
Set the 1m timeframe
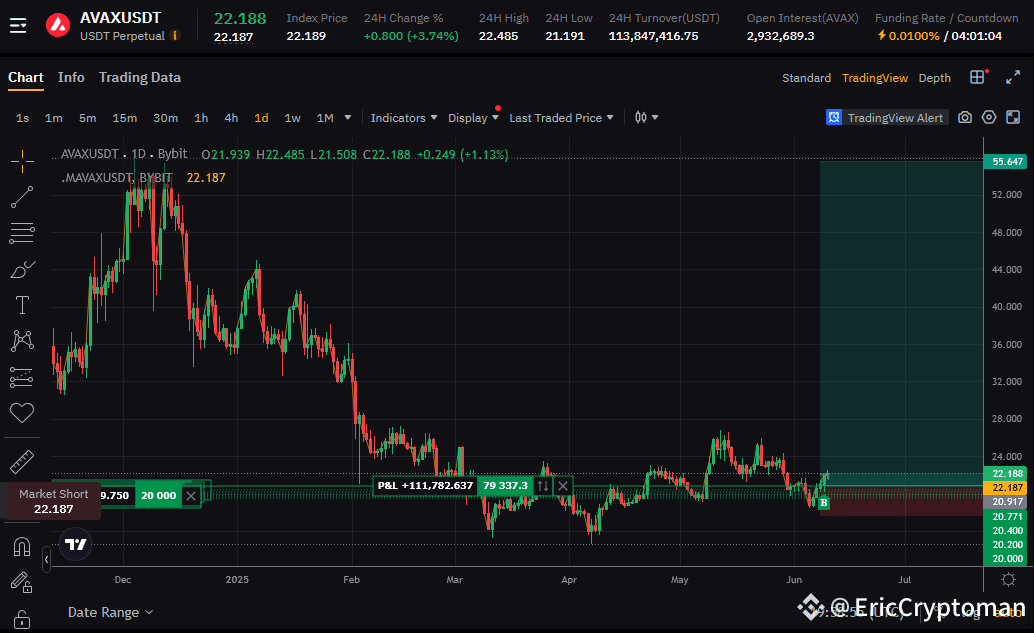point(53,118)
